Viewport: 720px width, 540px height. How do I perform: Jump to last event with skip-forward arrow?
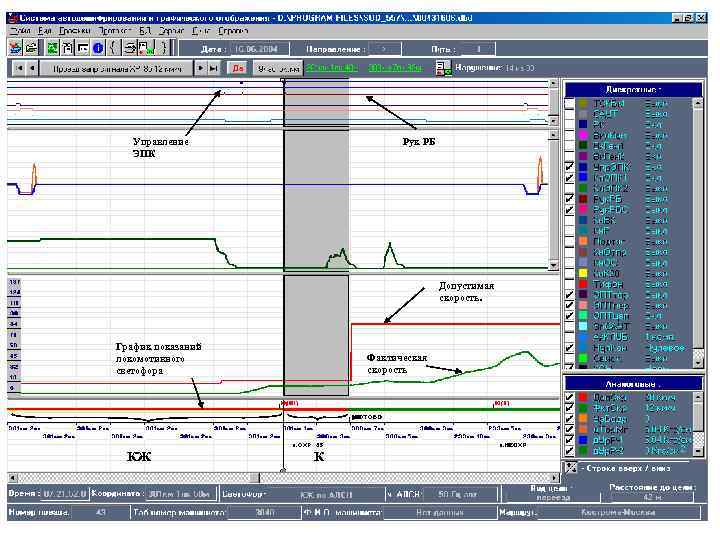pyautogui.click(x=214, y=68)
